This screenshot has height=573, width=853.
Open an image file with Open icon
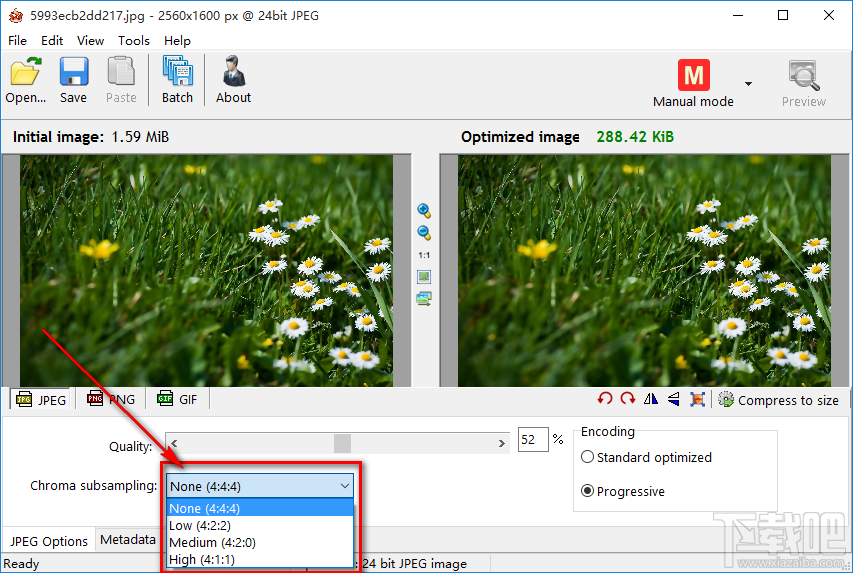26,80
